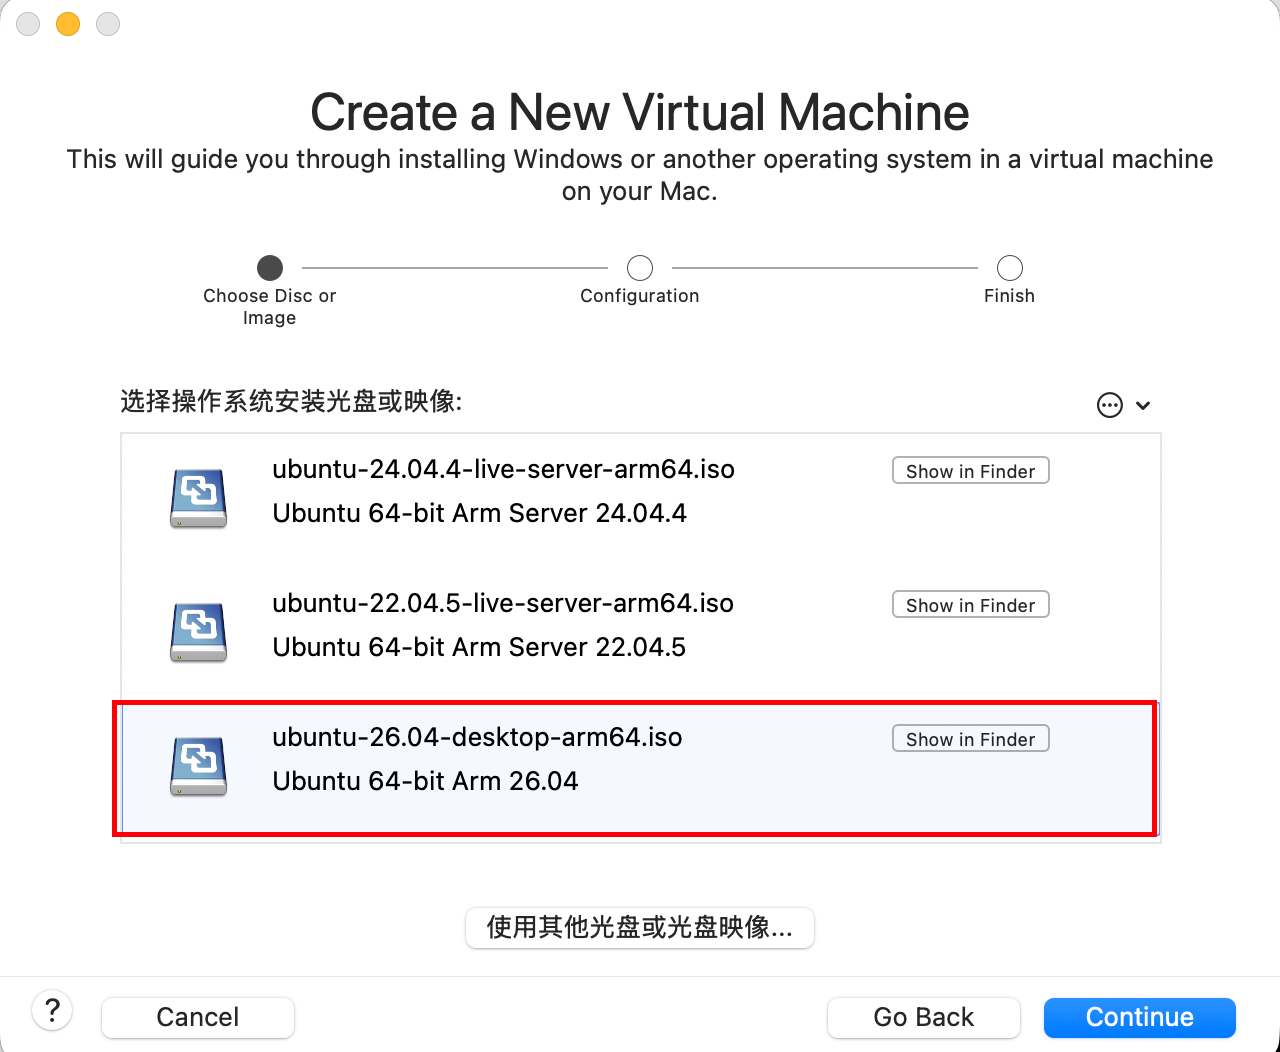Click the Finish step indicator circle

tap(1010, 268)
